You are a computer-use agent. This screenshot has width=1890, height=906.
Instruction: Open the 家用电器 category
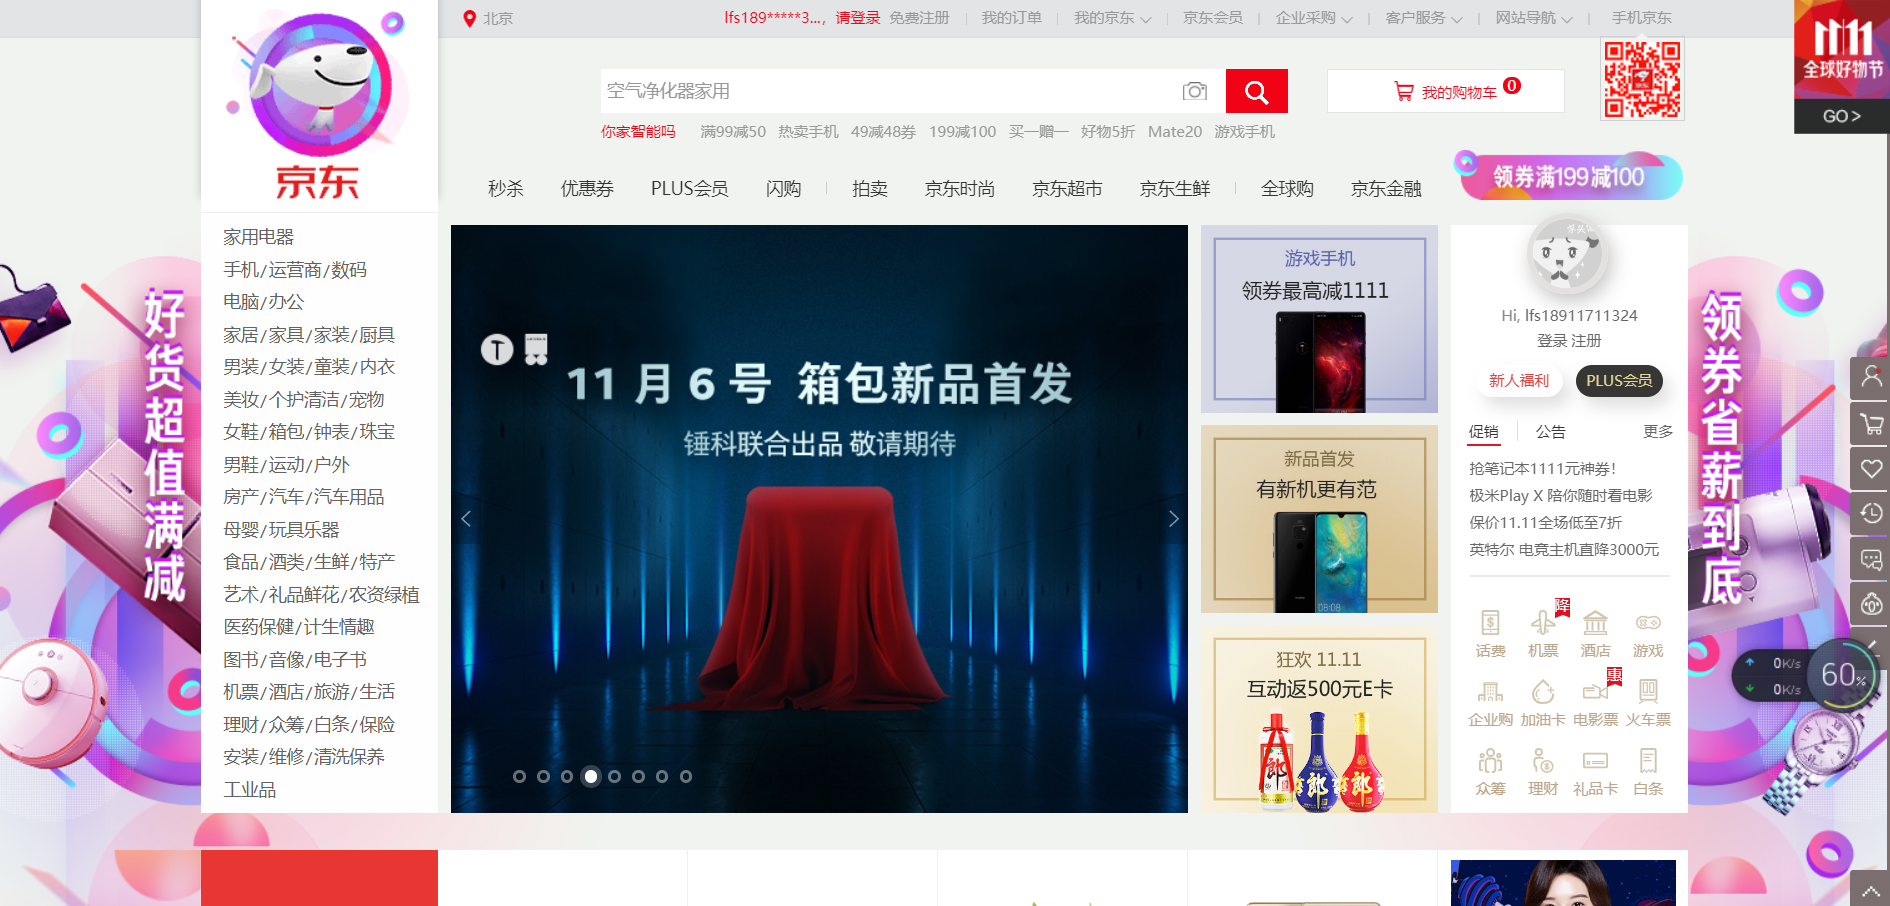point(258,237)
